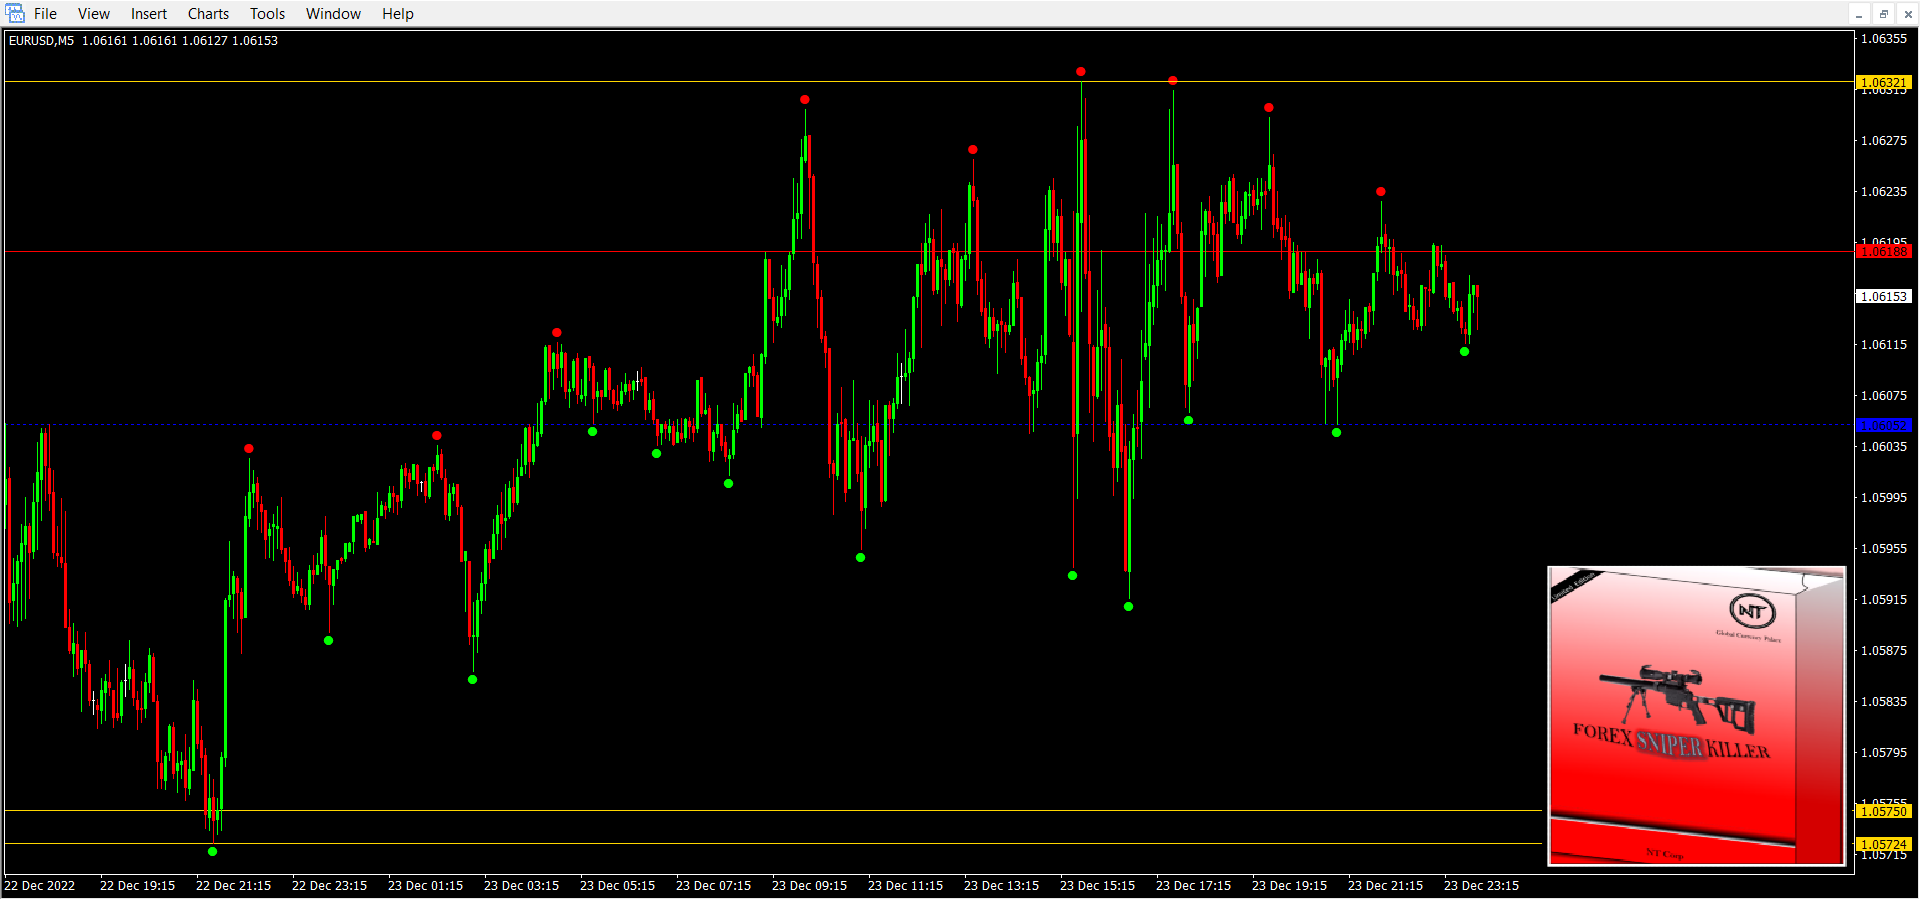Image resolution: width=1920 pixels, height=900 pixels.
Task: Click the EURUSD,M5 chart title text
Action: click(41, 41)
